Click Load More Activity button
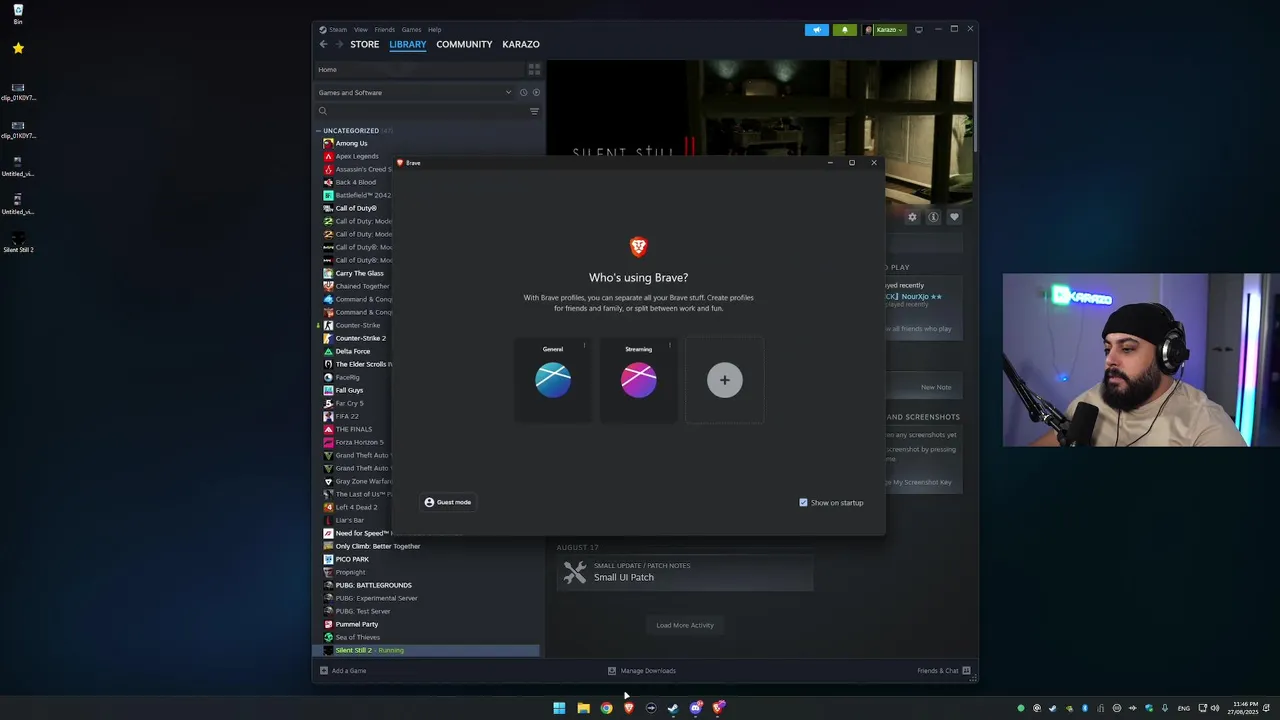 (685, 625)
